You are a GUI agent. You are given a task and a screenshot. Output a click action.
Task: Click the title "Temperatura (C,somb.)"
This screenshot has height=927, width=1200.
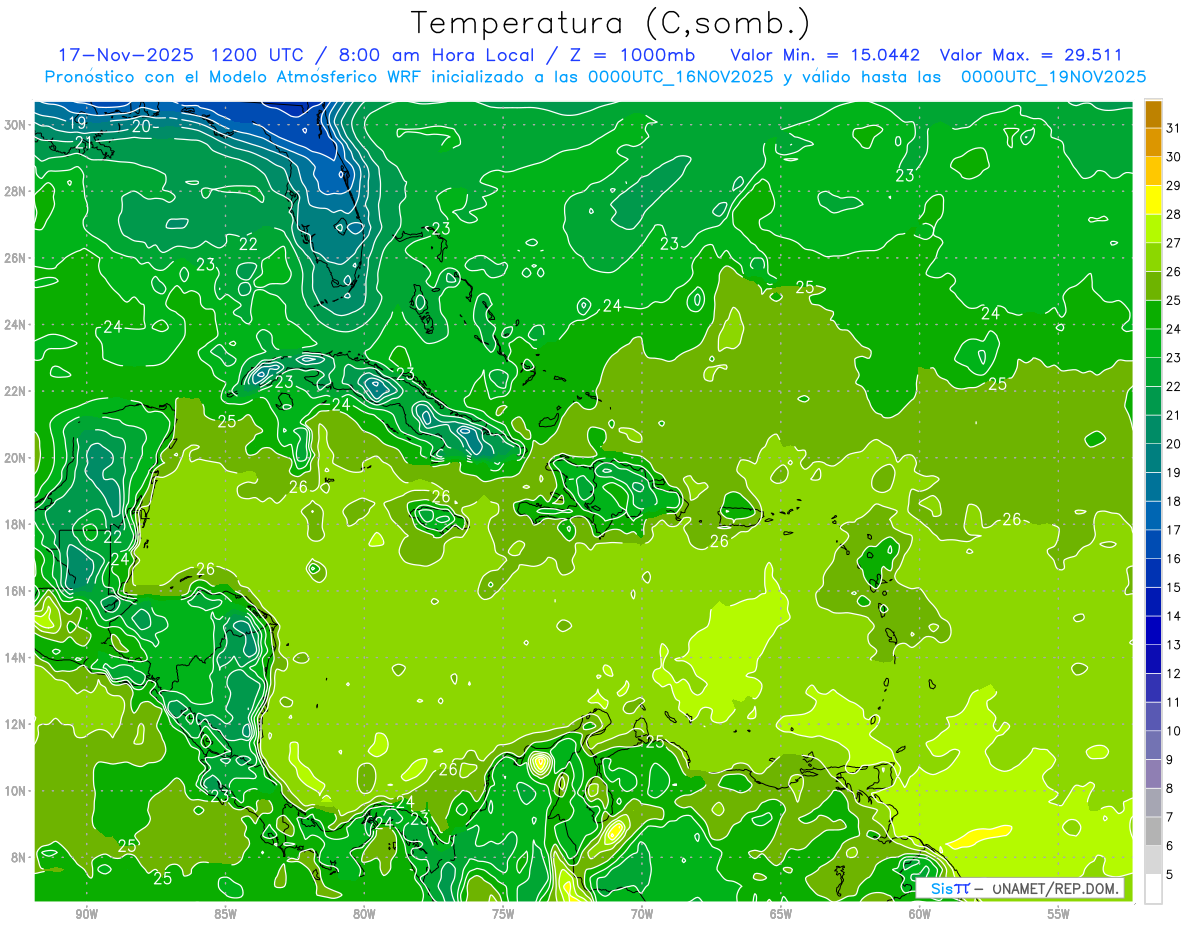point(611,22)
